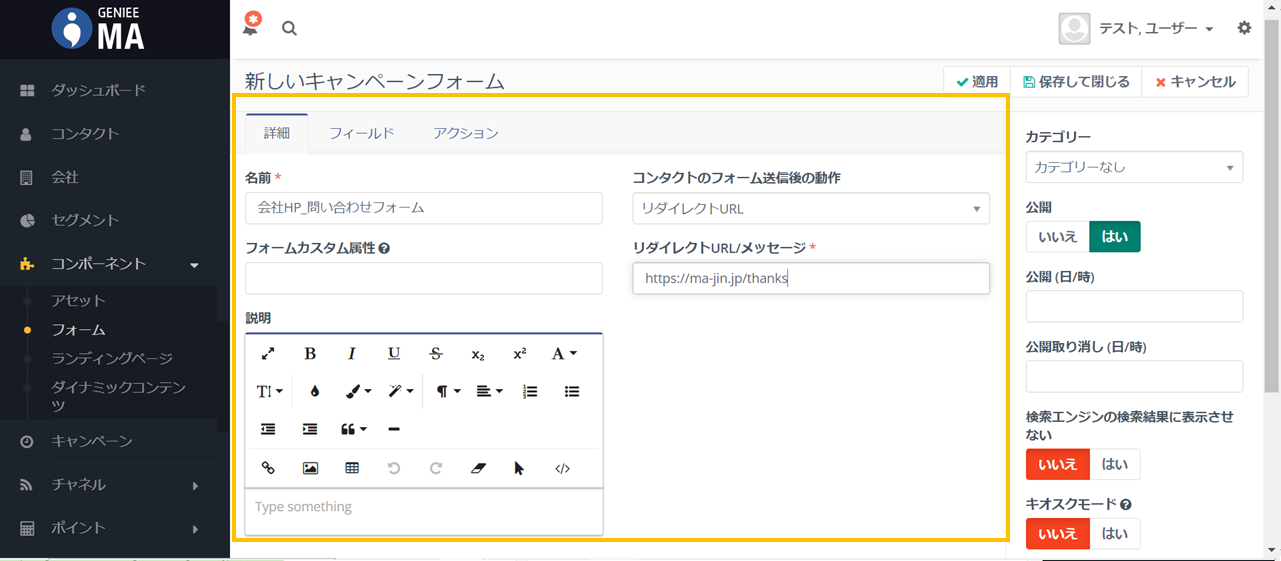Clear formatting with eraser icon
1281x561 pixels.
click(x=478, y=468)
